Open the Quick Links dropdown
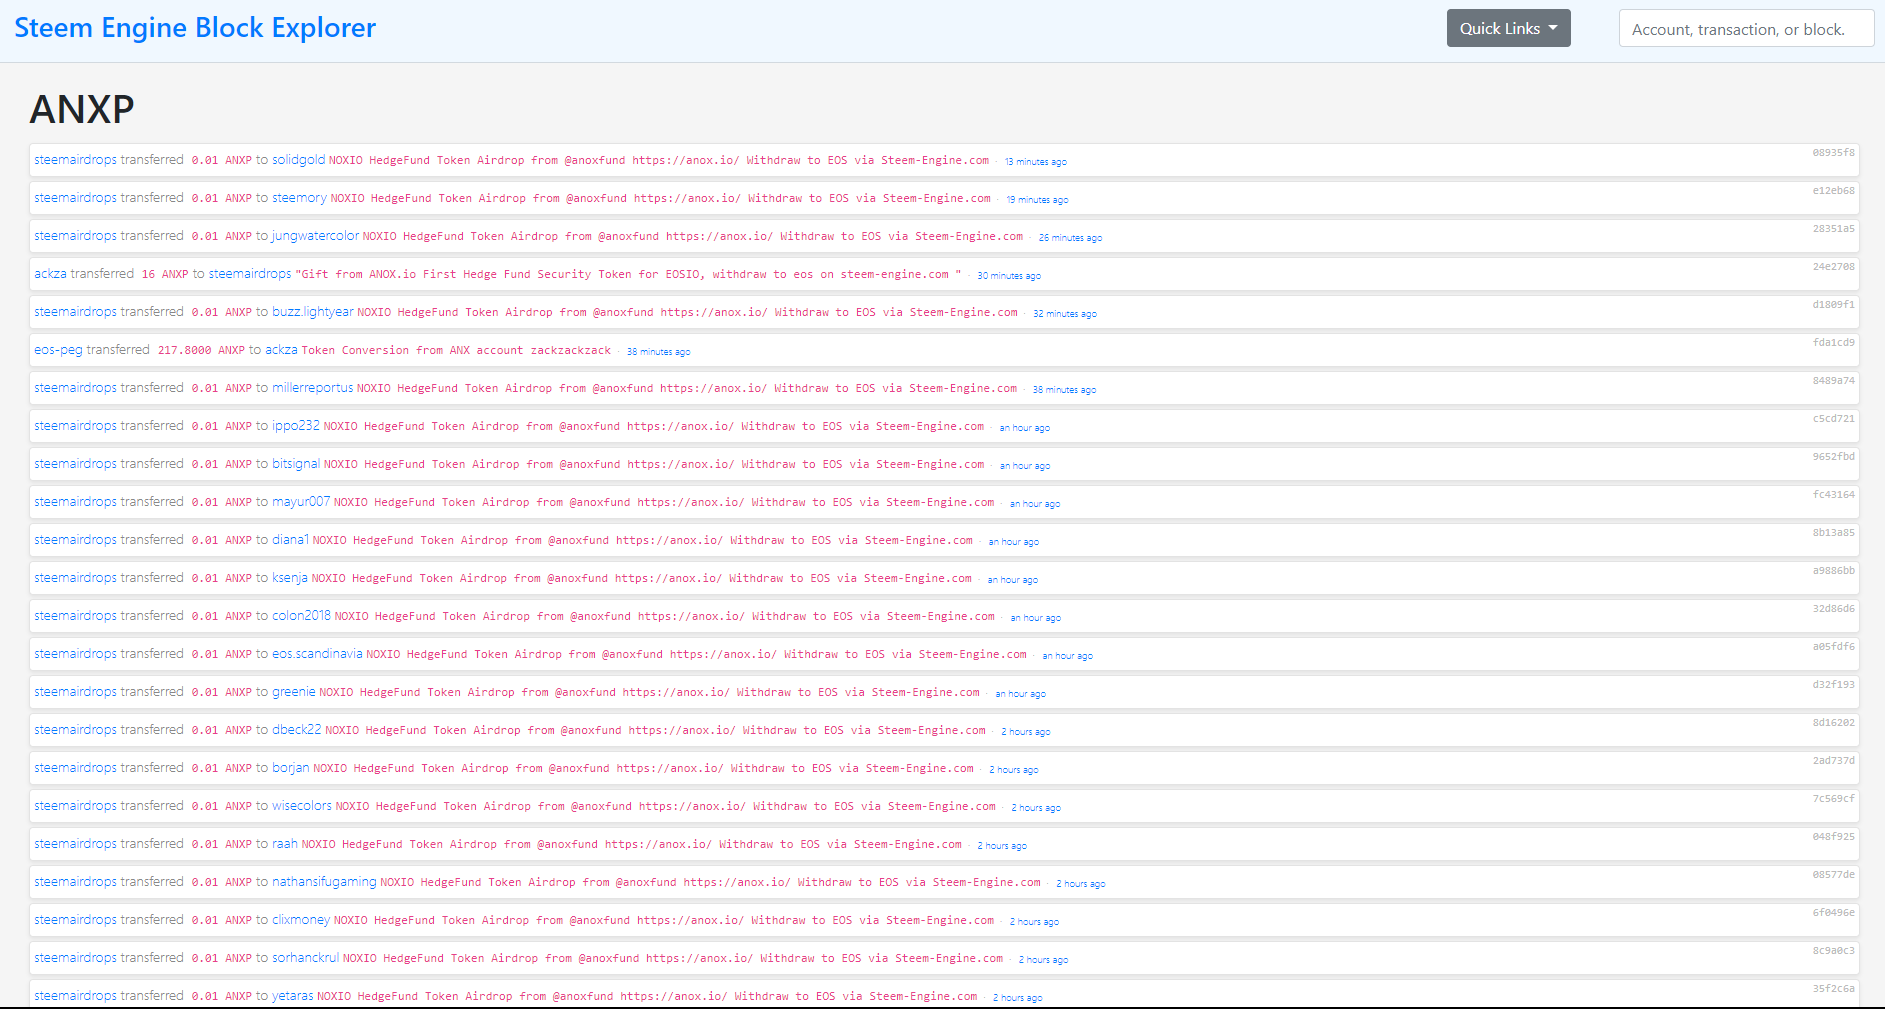Viewport: 1885px width, 1009px height. coord(1508,28)
